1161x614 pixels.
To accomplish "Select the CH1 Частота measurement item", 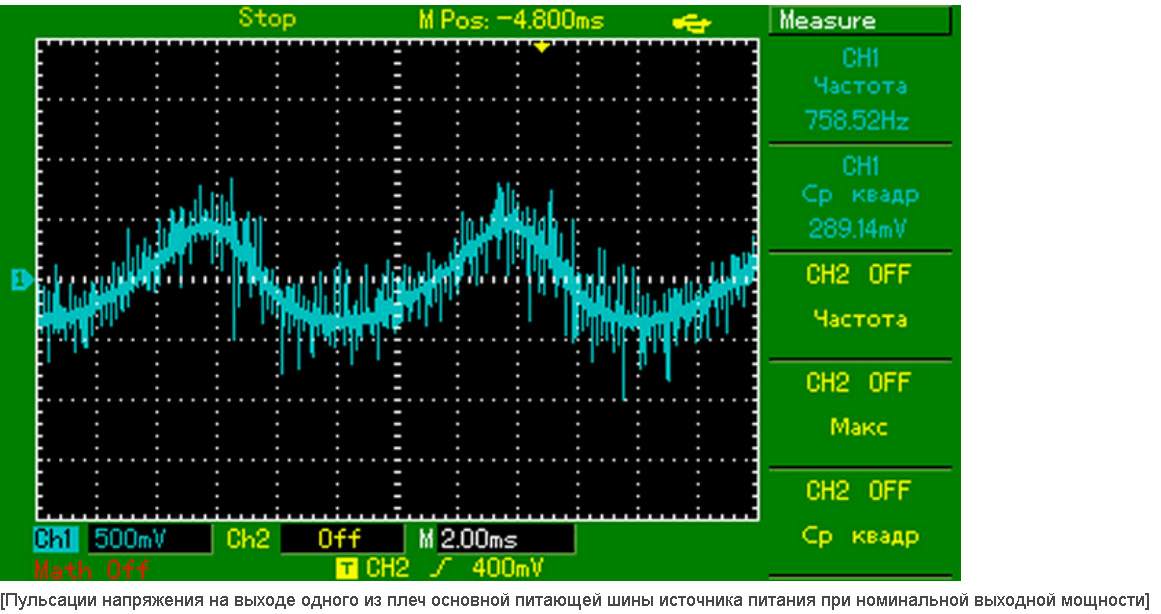I will (x=860, y=89).
